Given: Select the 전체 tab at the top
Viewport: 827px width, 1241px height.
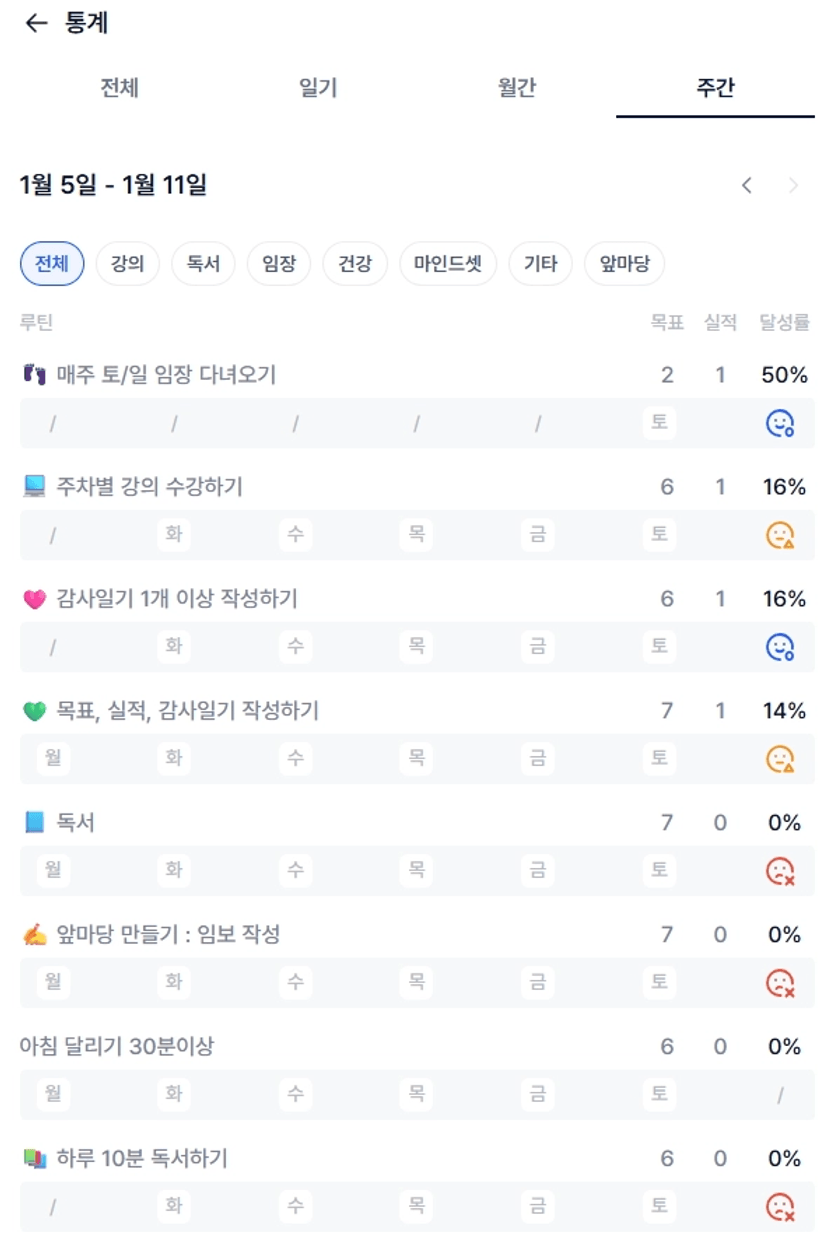Looking at the screenshot, I should 119,88.
